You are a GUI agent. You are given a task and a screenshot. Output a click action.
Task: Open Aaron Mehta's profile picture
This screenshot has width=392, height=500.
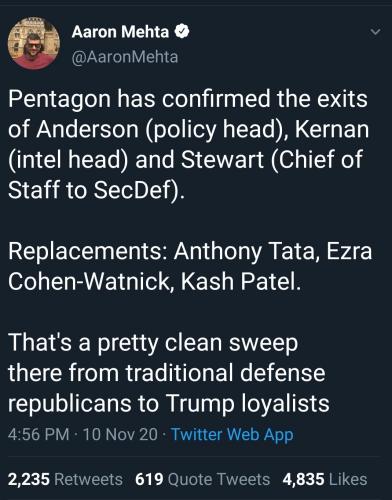pyautogui.click(x=34, y=43)
